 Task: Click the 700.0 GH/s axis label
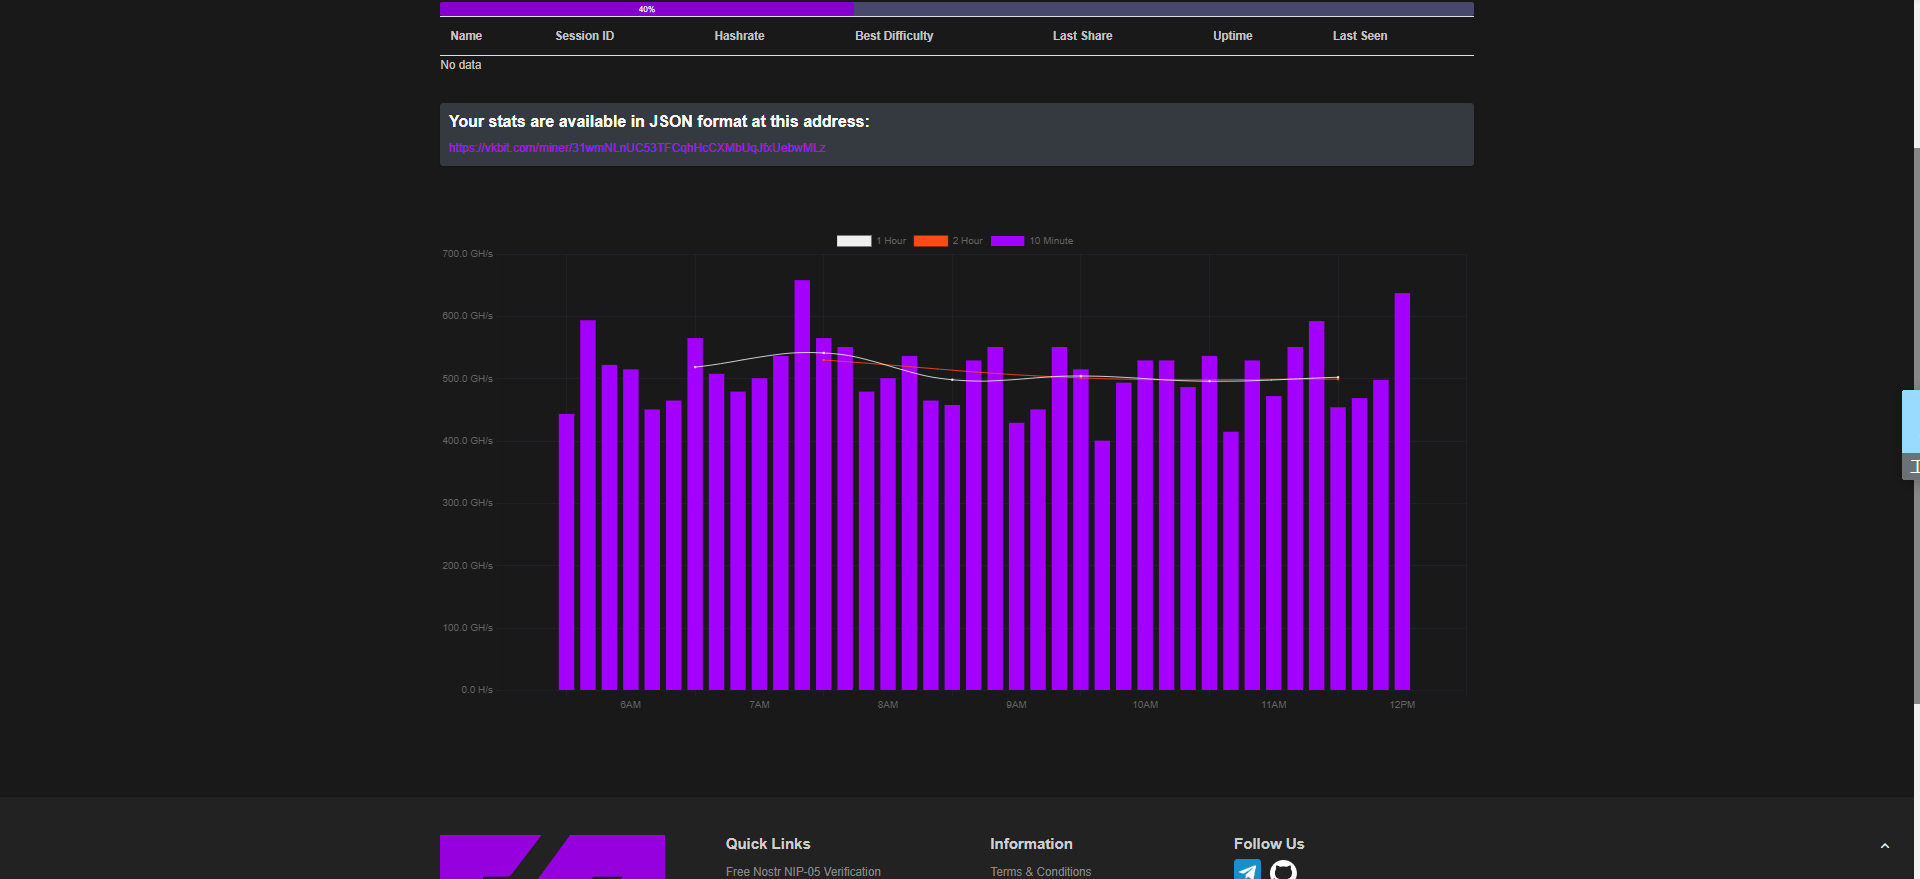pyautogui.click(x=467, y=254)
